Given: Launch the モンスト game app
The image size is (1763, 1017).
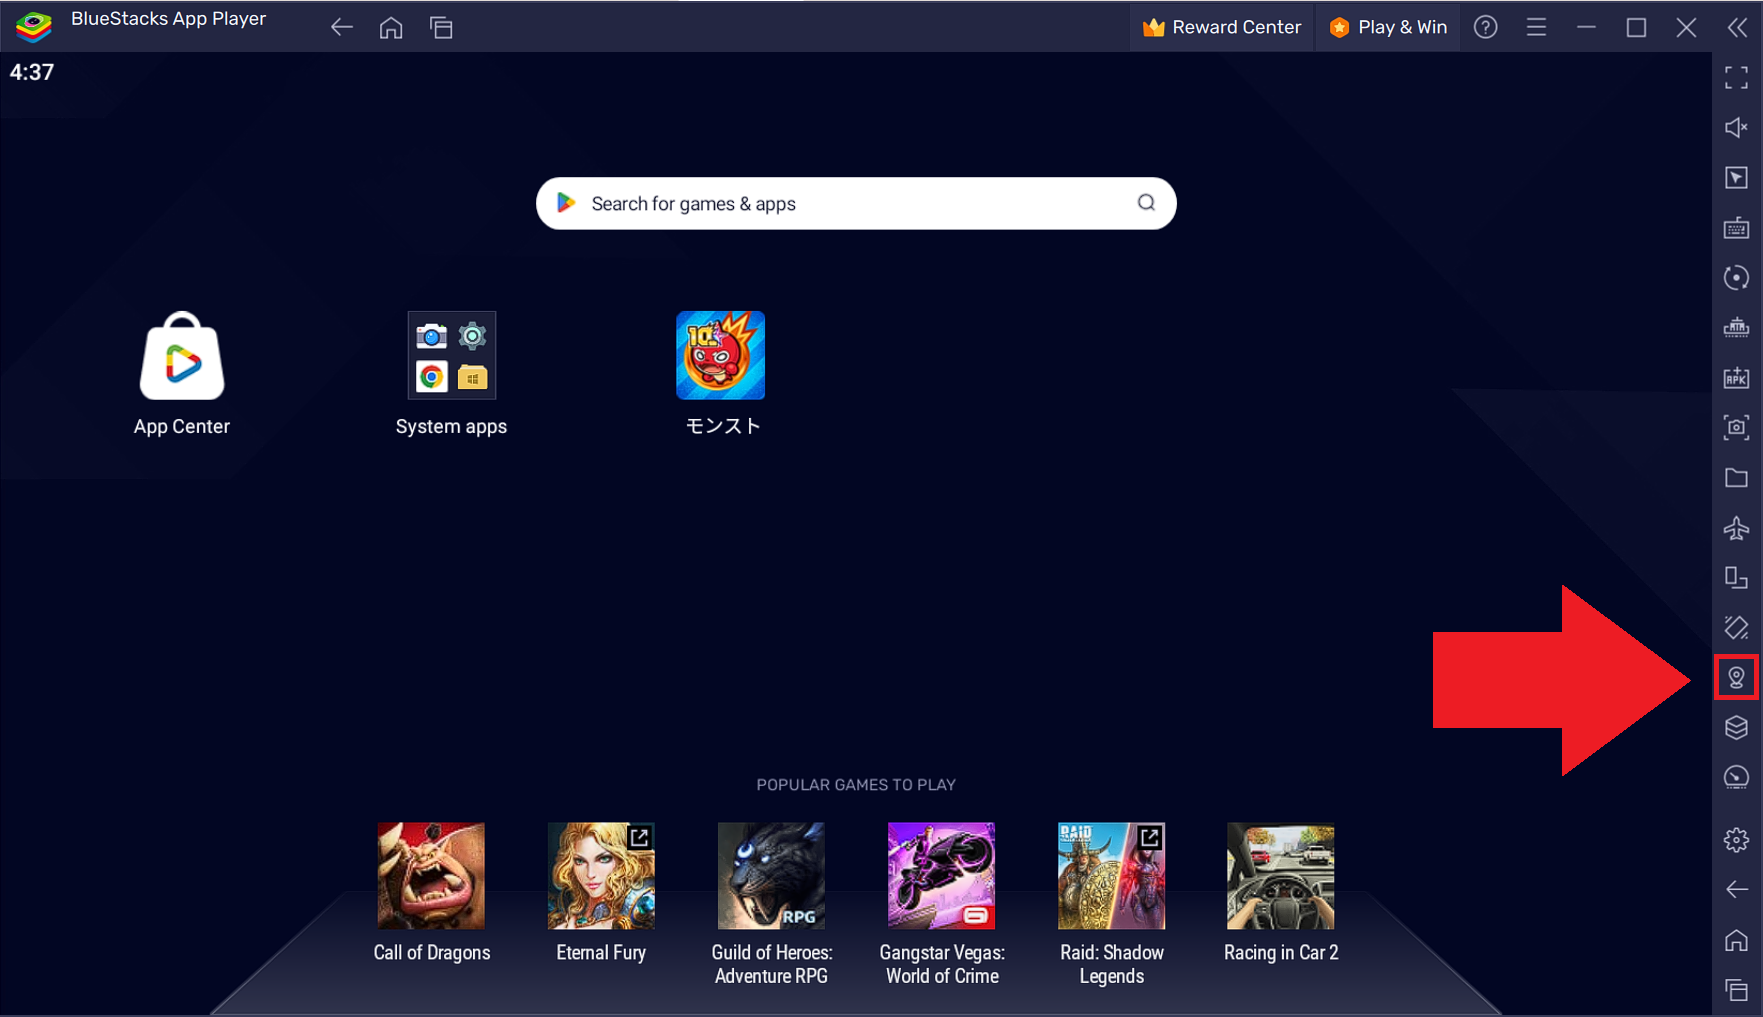Looking at the screenshot, I should coord(721,355).
